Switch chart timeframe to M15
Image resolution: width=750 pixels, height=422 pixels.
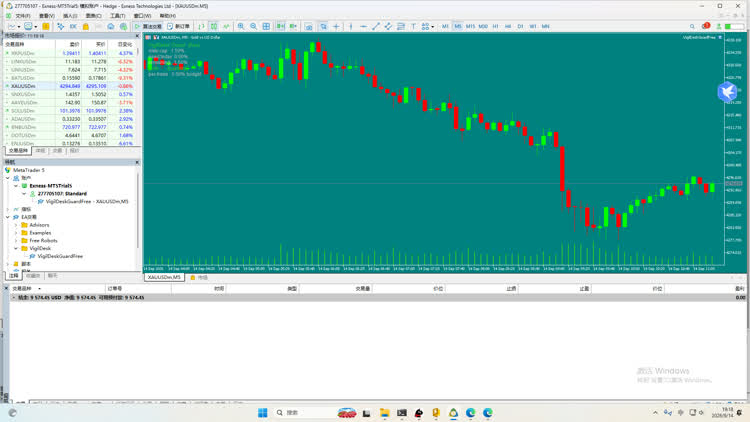(470, 26)
